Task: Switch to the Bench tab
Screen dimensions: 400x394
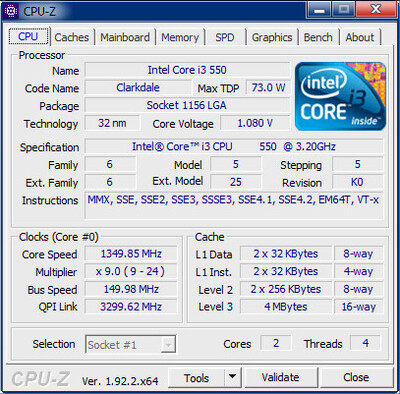Action: (x=318, y=37)
